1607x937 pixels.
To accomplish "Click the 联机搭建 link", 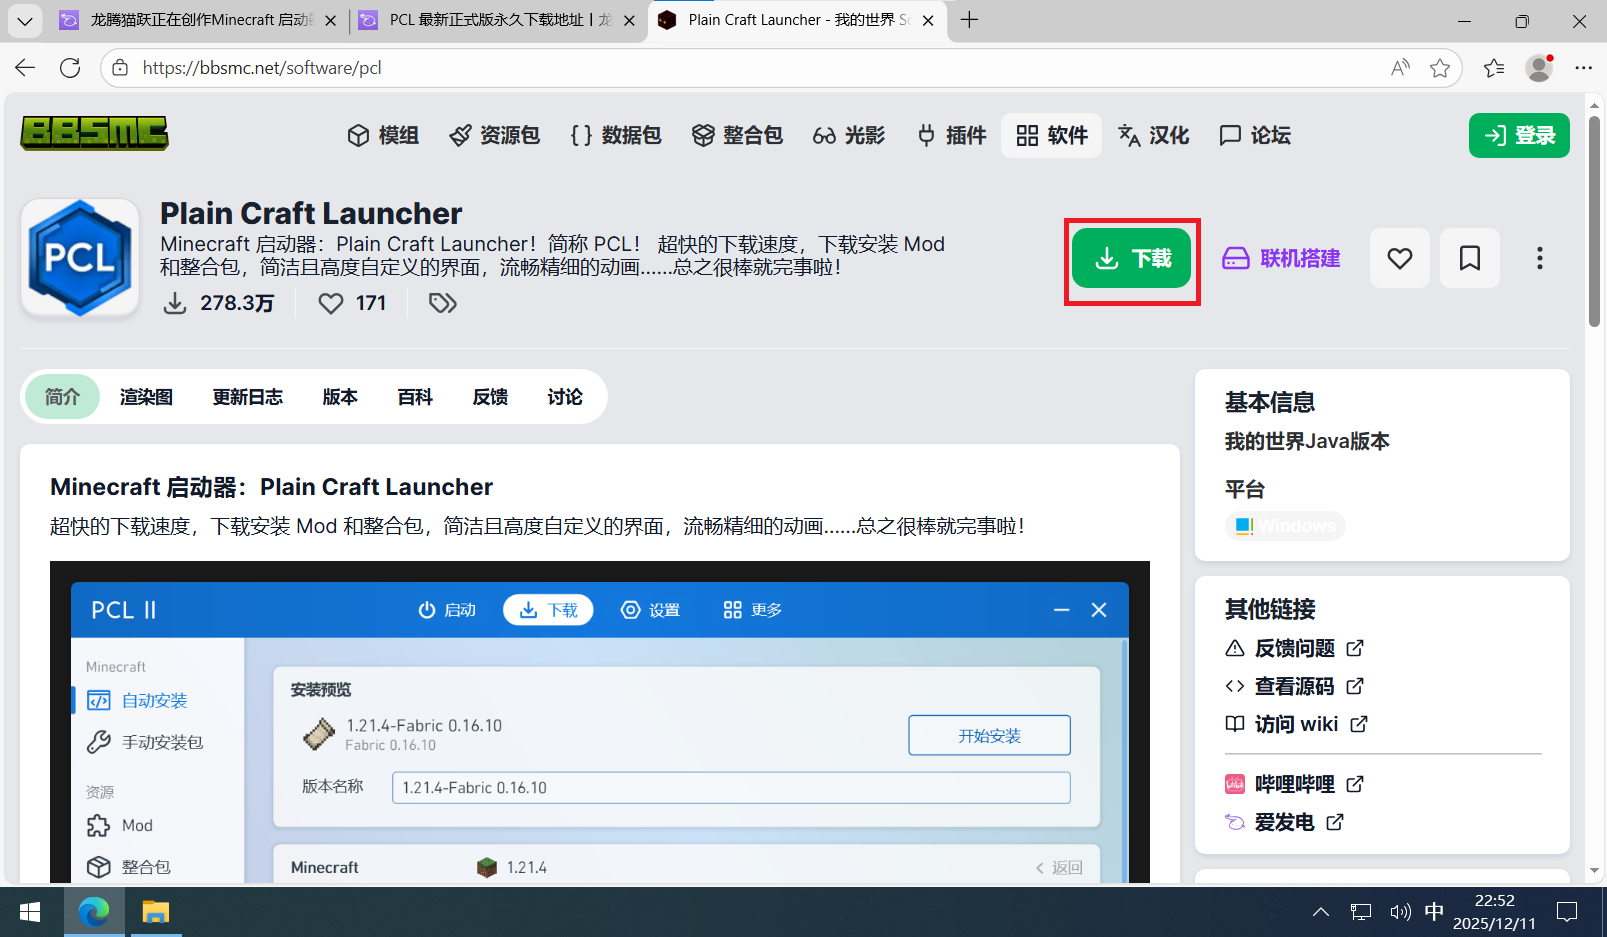I will 1281,259.
